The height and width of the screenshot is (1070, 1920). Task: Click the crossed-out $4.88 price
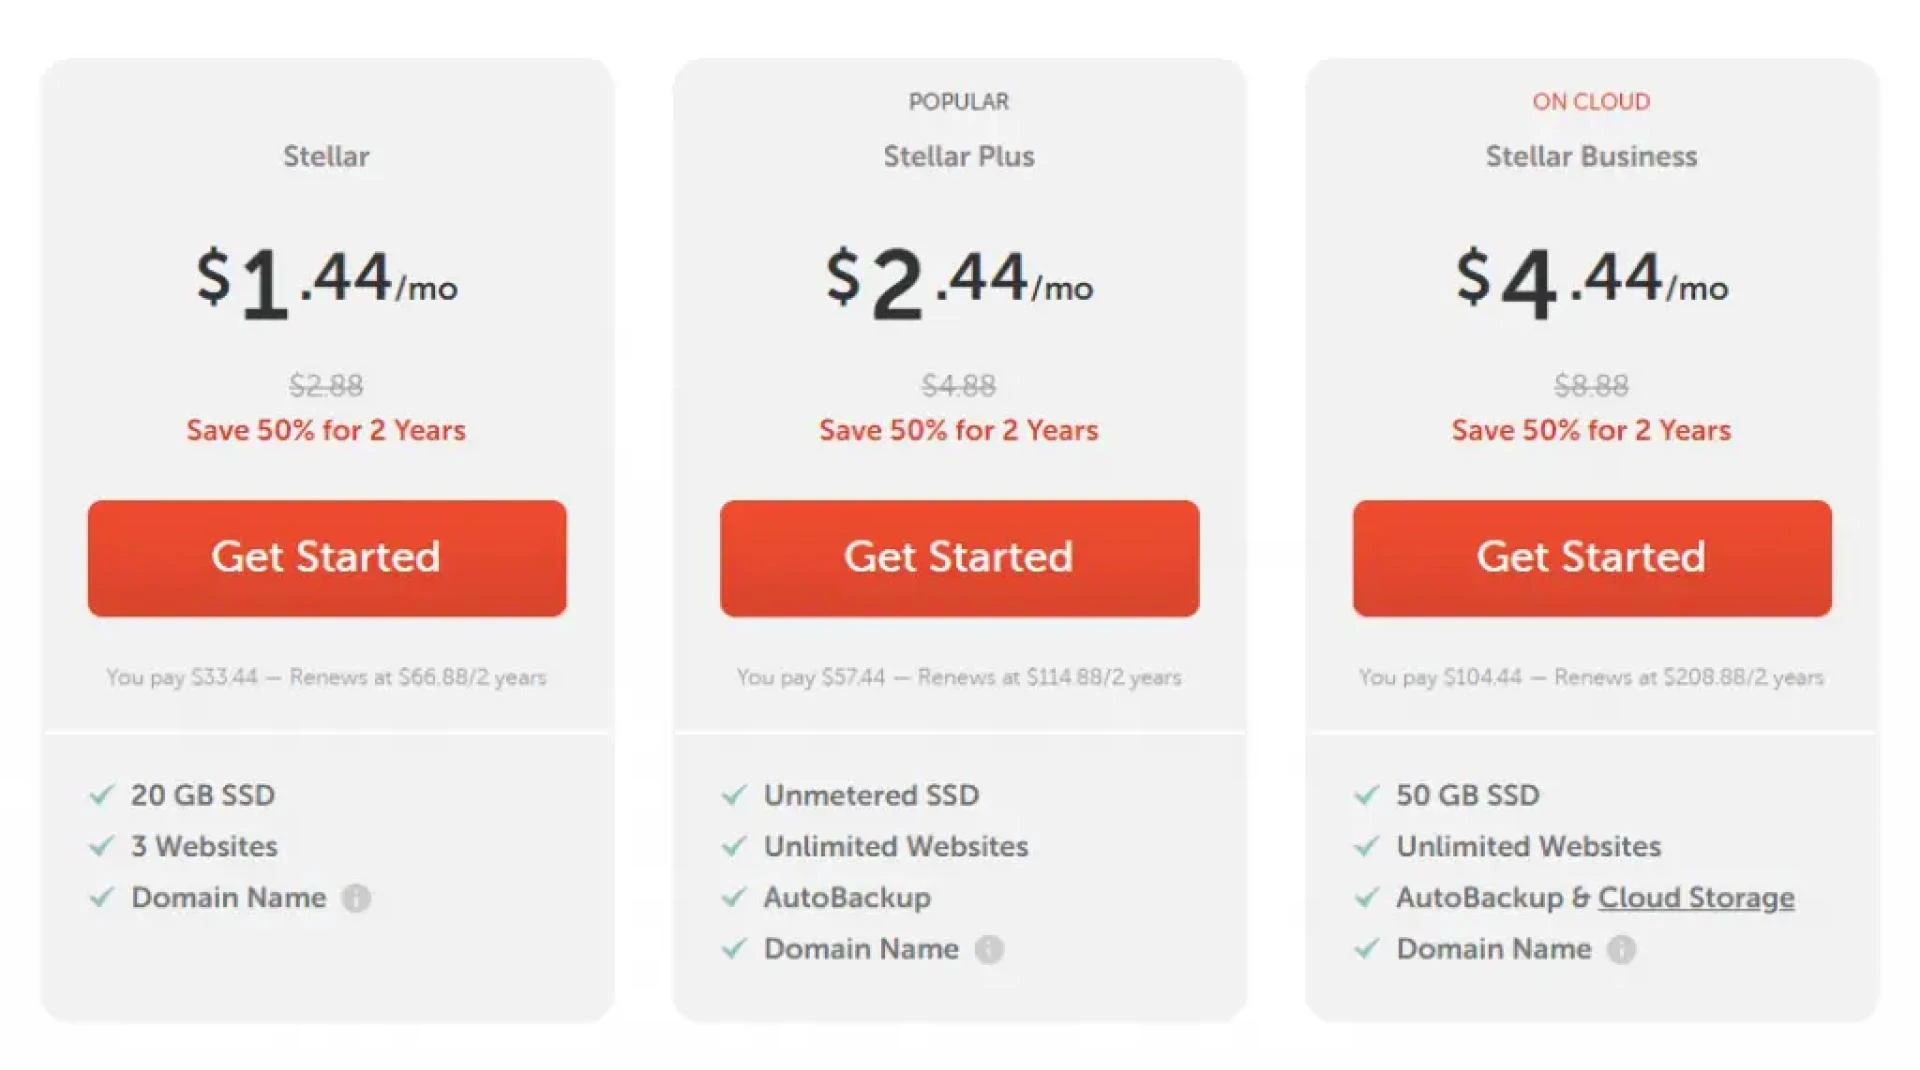tap(958, 386)
